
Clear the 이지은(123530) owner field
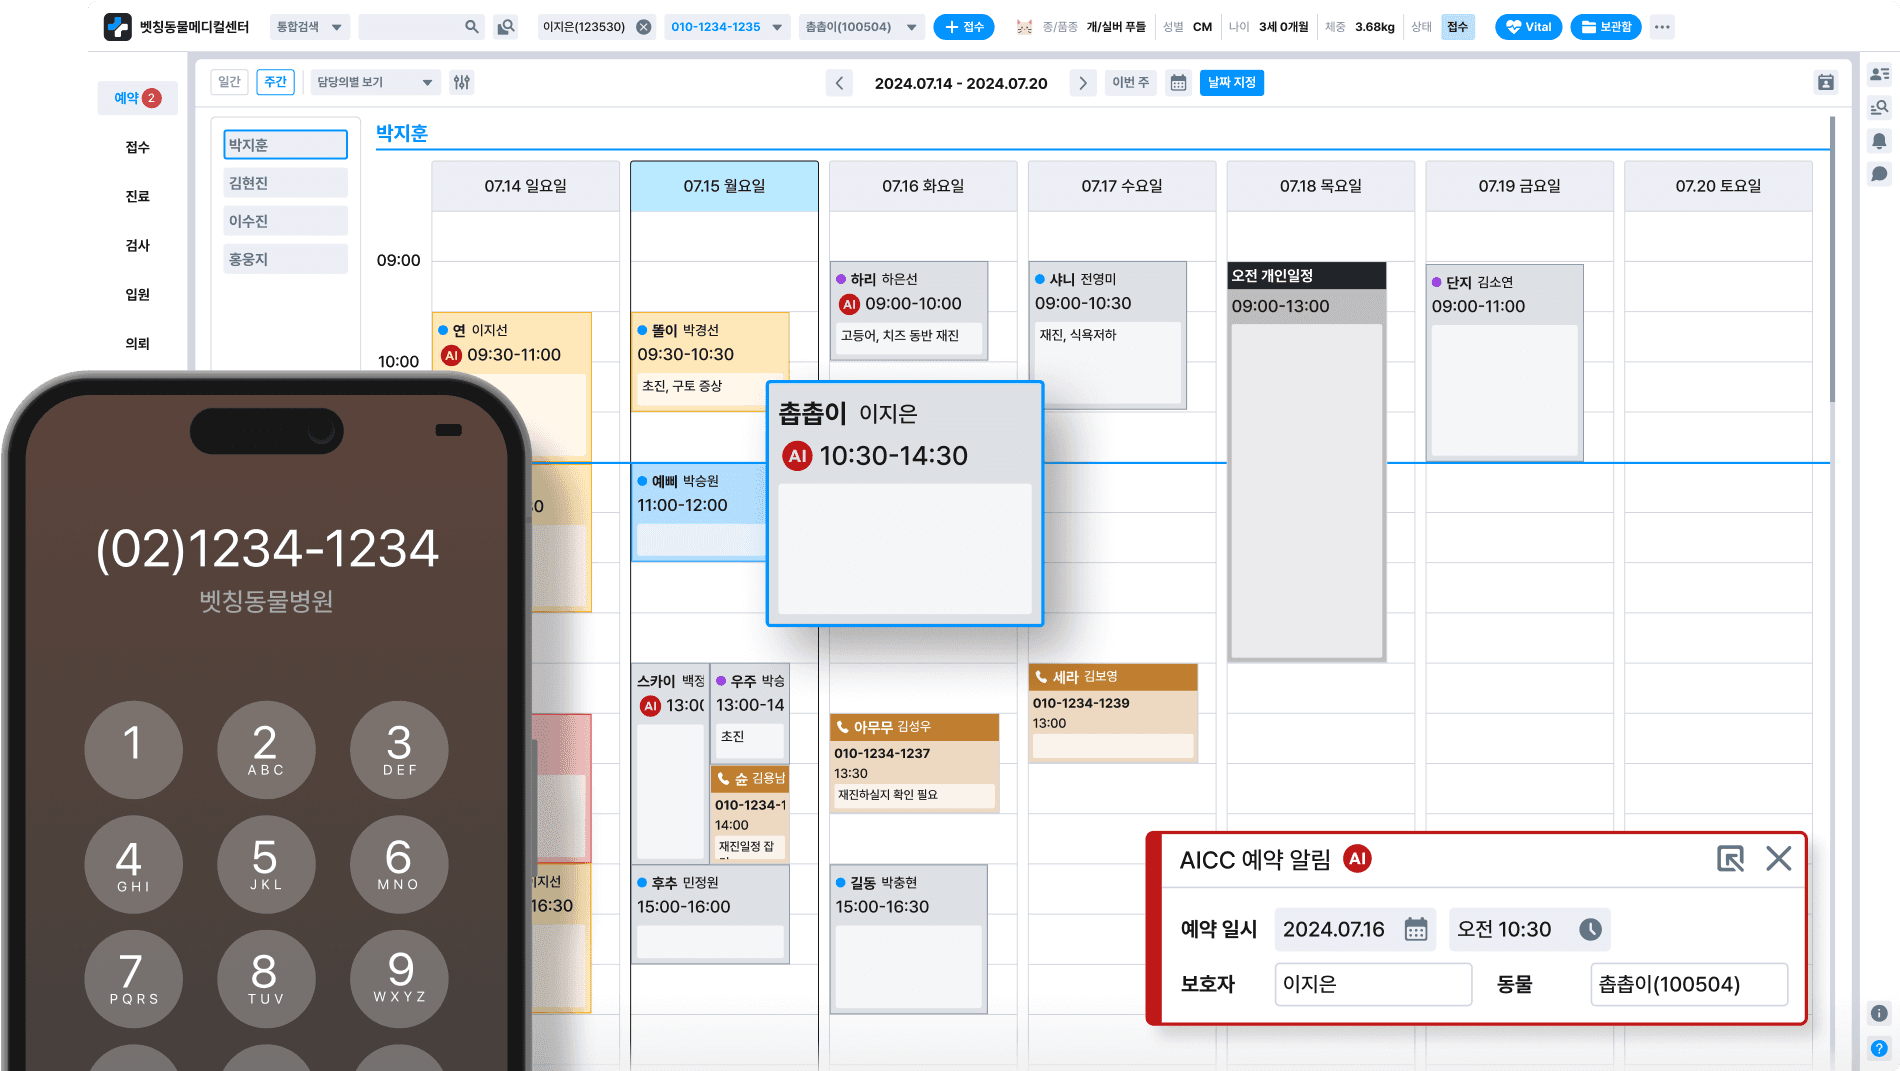pyautogui.click(x=644, y=27)
